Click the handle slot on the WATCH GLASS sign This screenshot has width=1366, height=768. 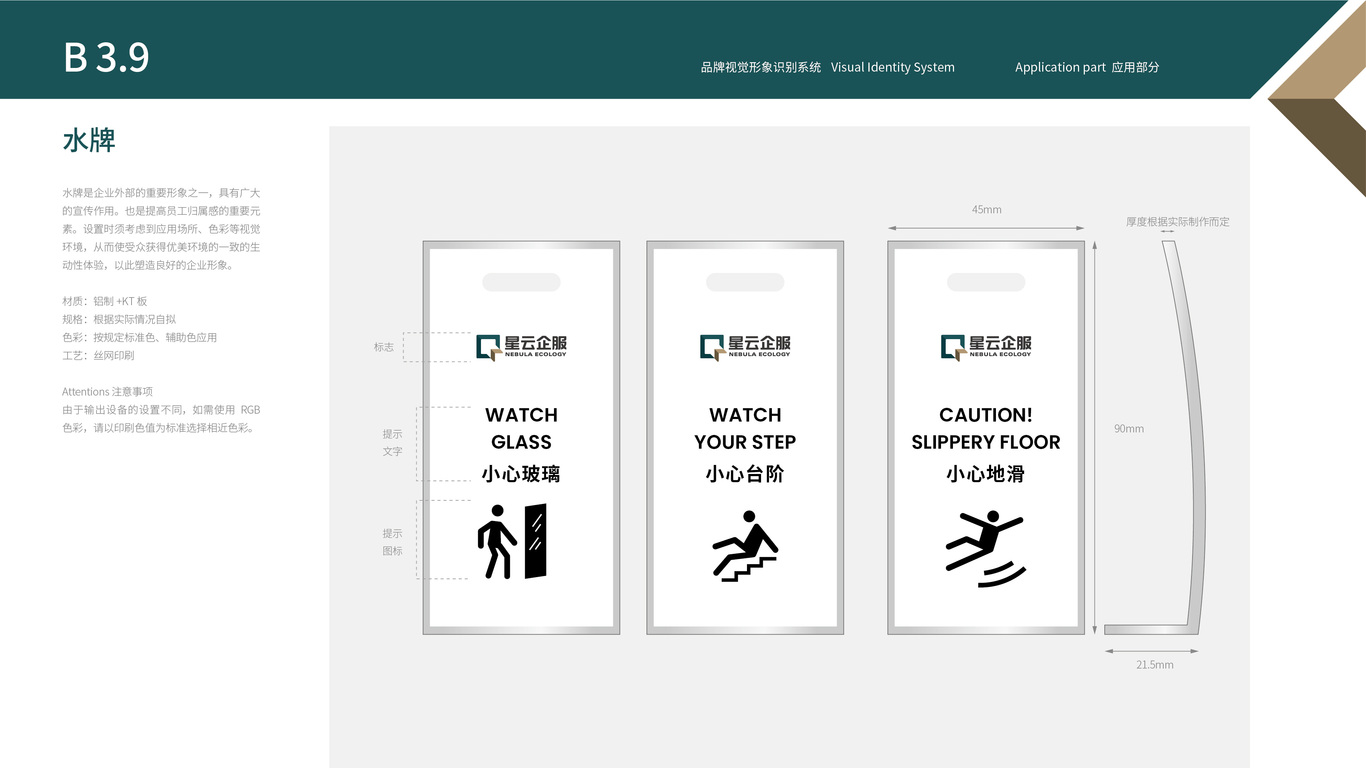click(521, 282)
